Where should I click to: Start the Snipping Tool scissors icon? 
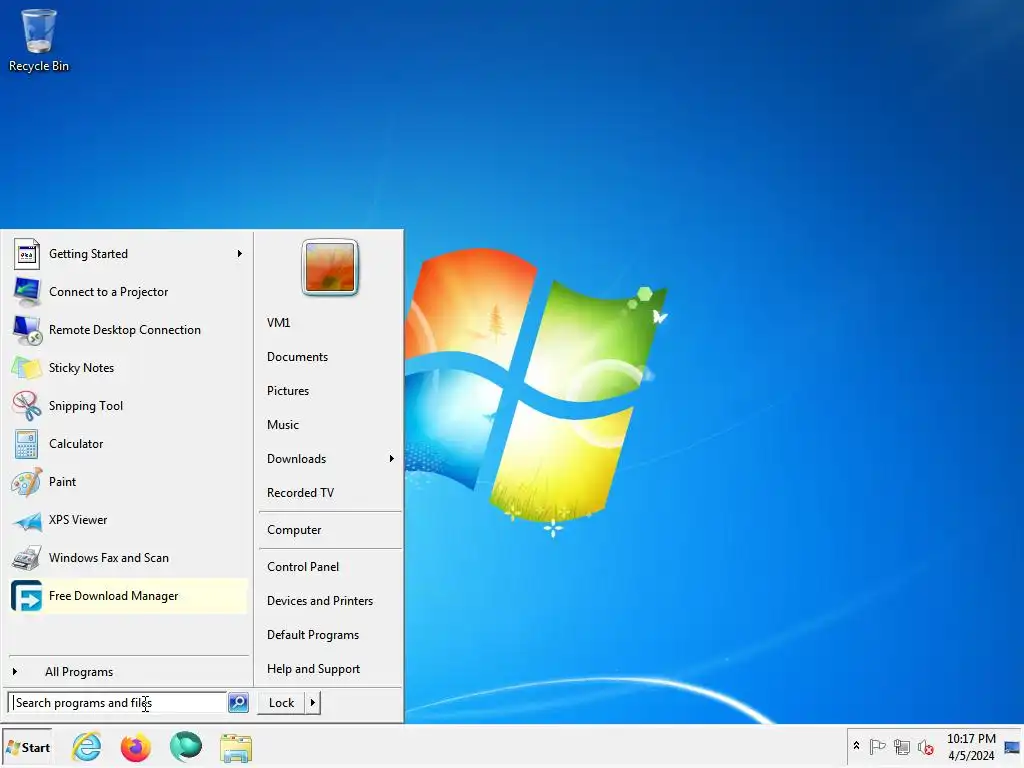click(27, 406)
